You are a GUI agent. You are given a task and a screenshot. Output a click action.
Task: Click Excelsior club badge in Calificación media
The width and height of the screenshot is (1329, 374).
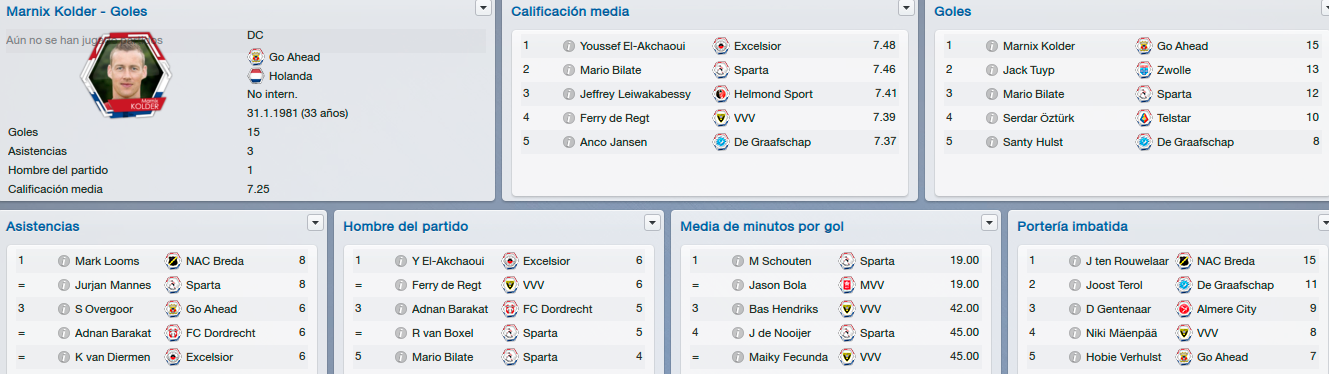click(720, 46)
